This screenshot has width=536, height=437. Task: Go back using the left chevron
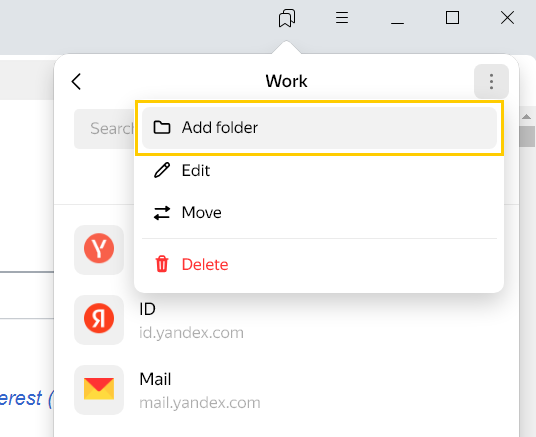click(x=76, y=81)
